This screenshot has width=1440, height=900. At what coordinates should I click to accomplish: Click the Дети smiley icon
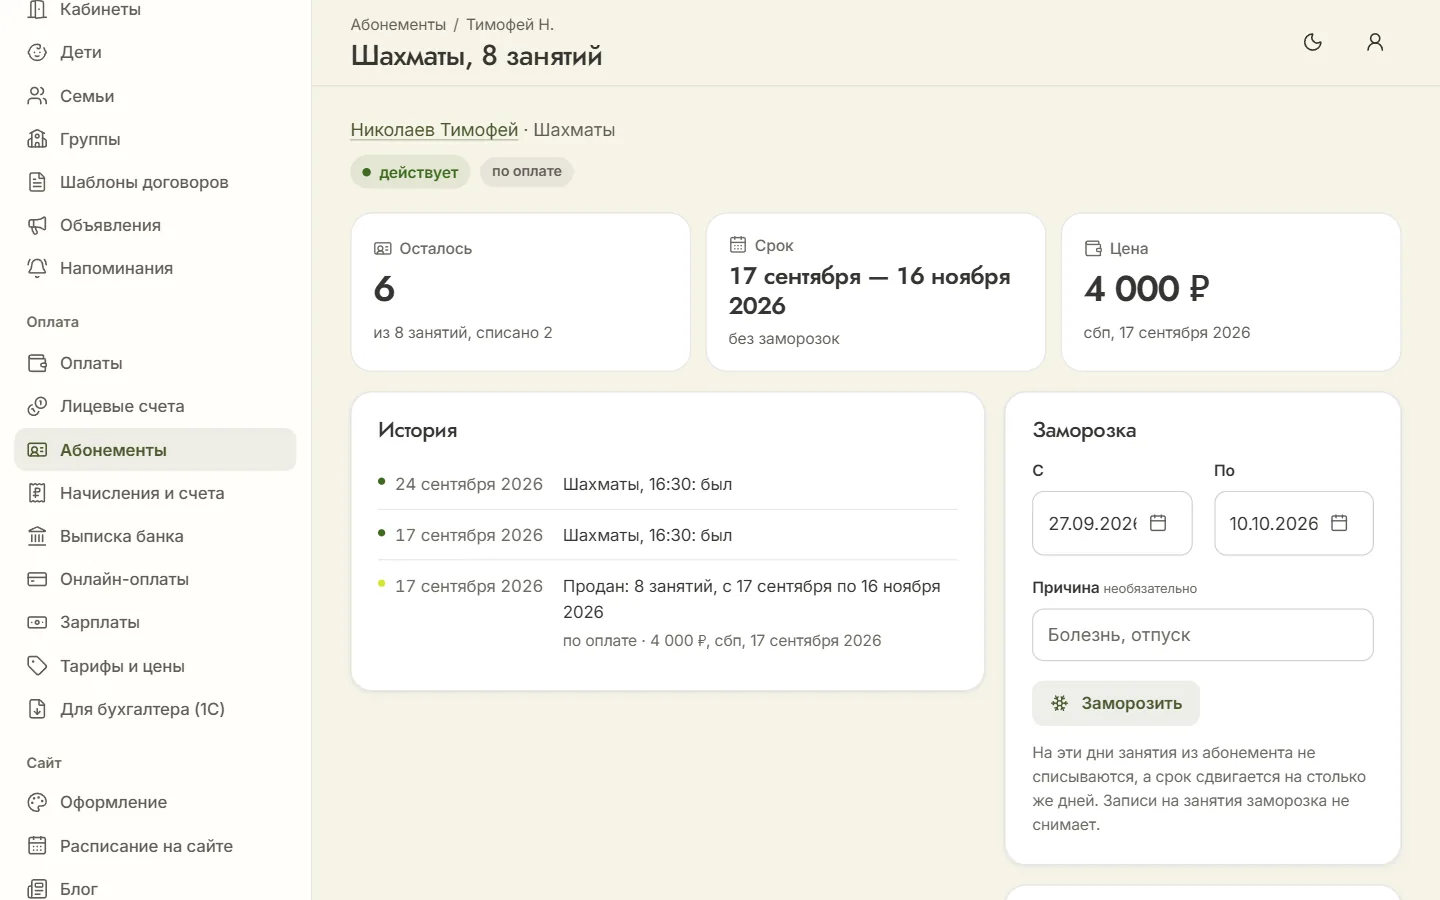(37, 52)
